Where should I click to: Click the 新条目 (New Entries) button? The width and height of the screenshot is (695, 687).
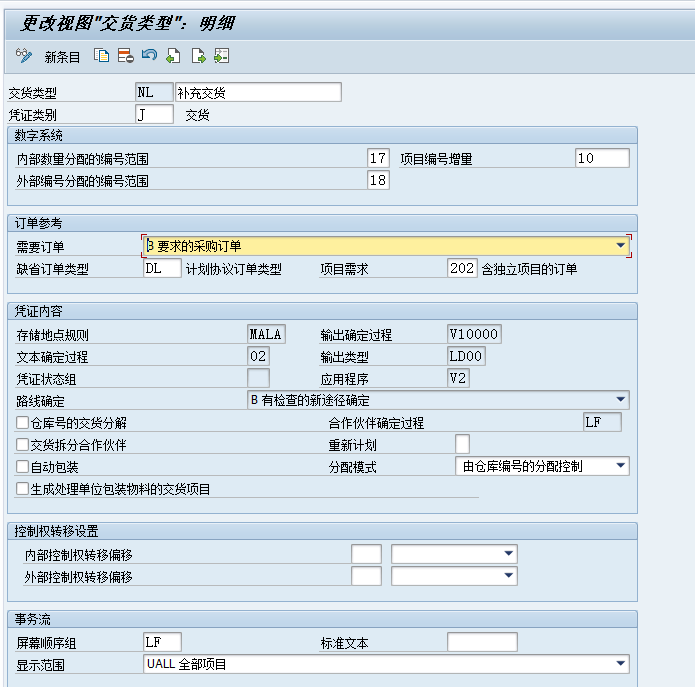point(62,57)
